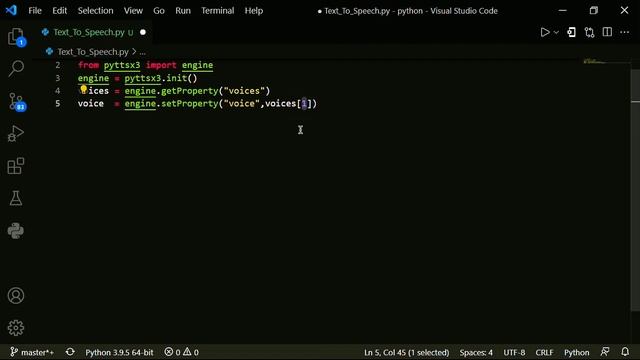Viewport: 640px width, 360px height.
Task: Change indentation via Spaces: 4
Action: click(x=476, y=352)
